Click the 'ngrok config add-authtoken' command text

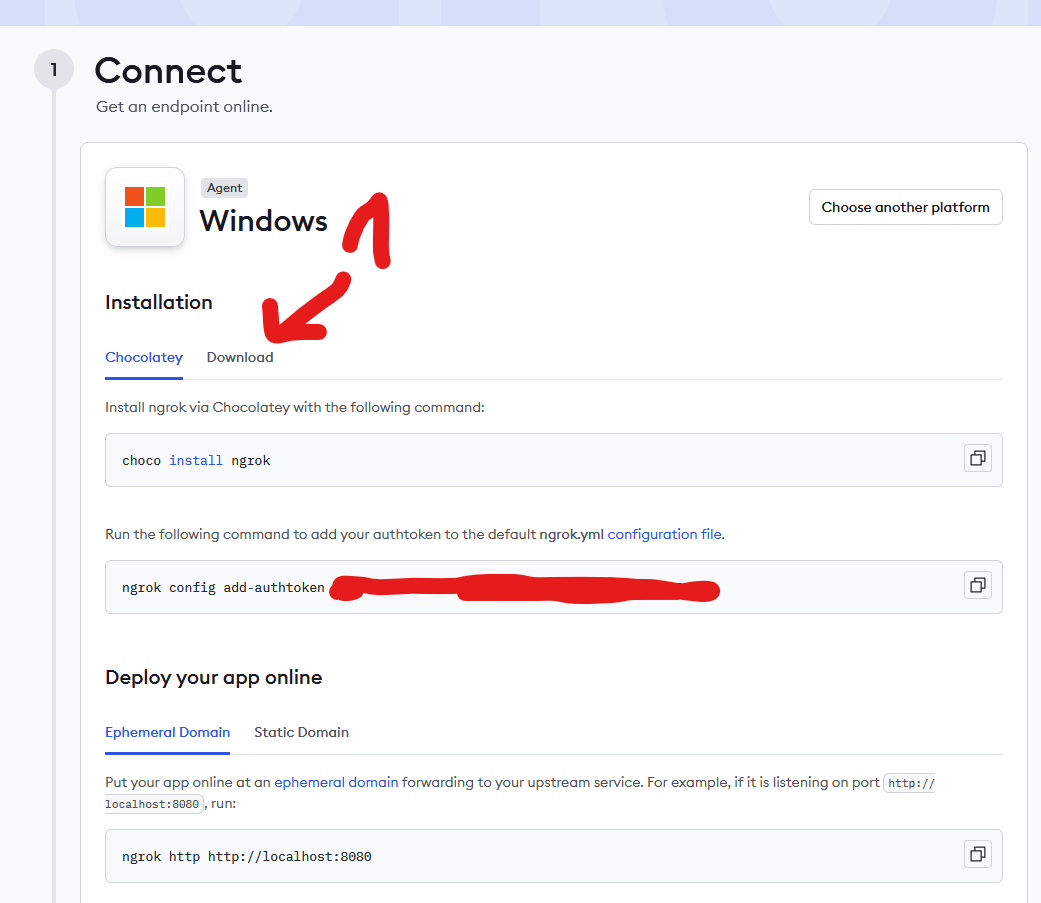(x=223, y=588)
